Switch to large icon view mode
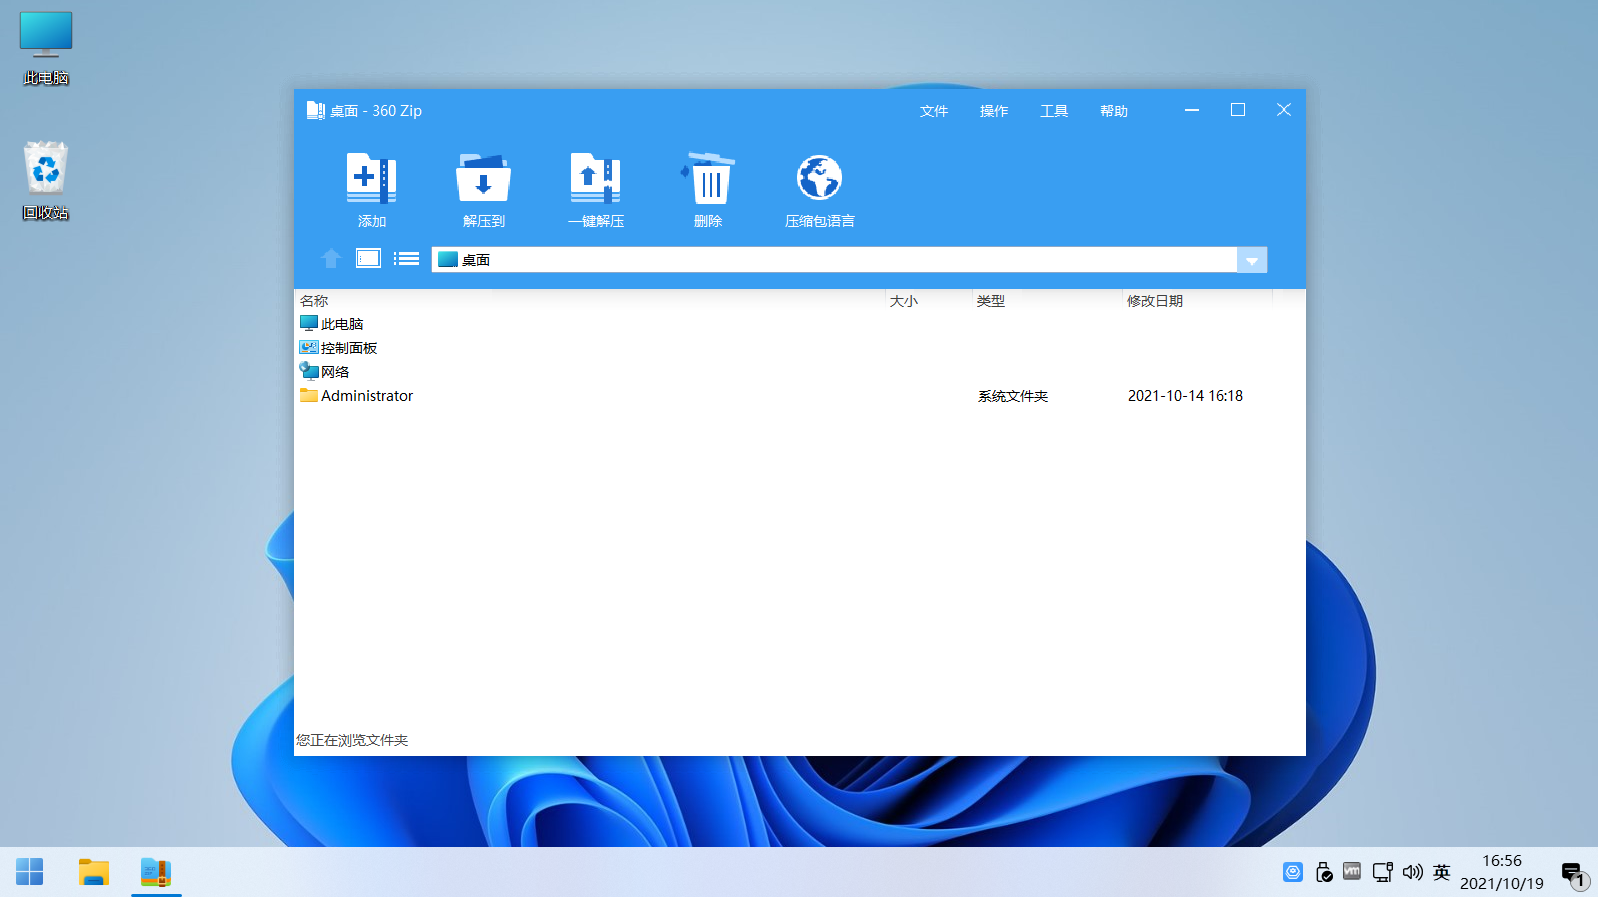The image size is (1598, 897). [368, 259]
